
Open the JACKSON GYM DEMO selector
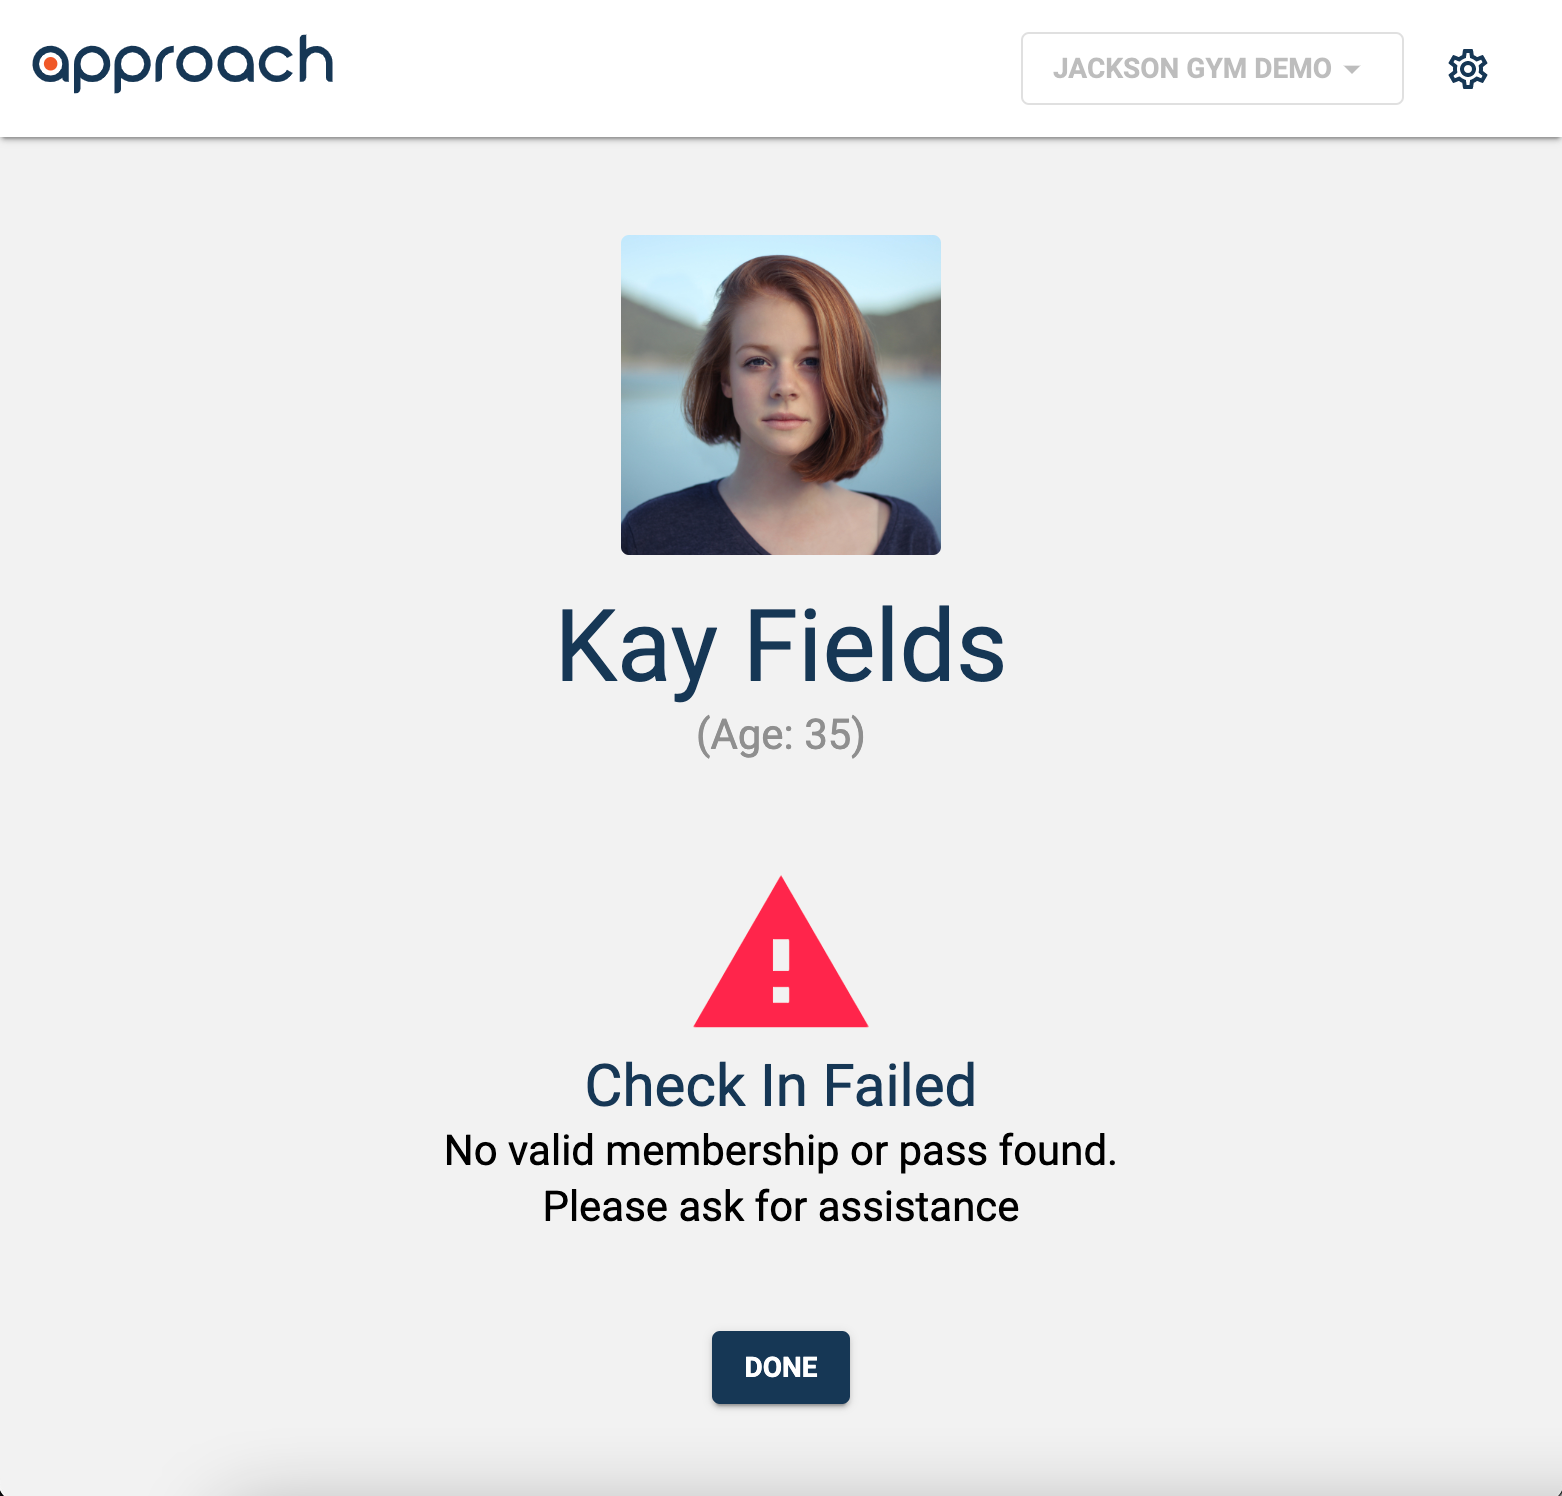click(x=1212, y=69)
